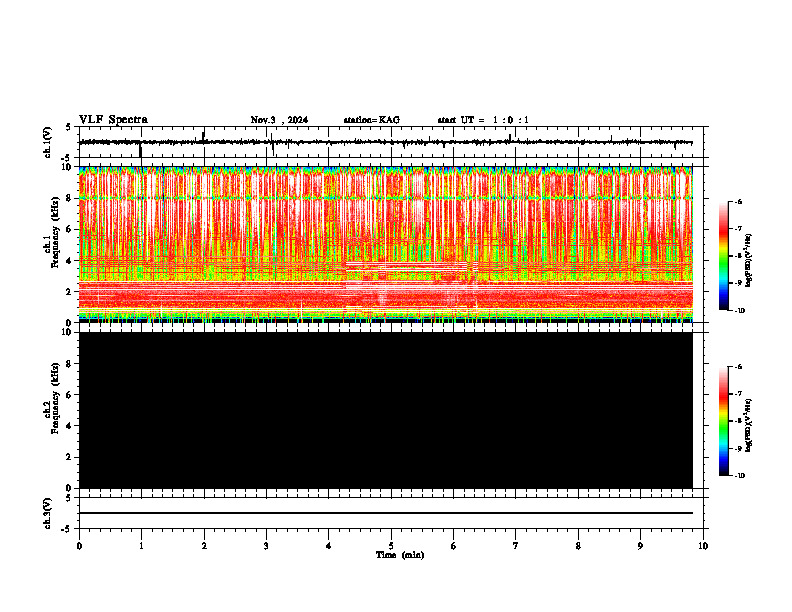Screen dimensions: 792x612
Task: Click inside the ch.1 colored spectrogram plot
Action: [x=386, y=244]
